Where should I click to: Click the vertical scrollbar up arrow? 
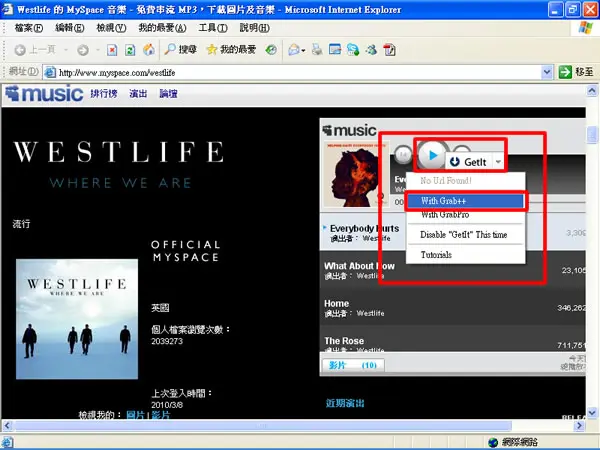[x=592, y=91]
